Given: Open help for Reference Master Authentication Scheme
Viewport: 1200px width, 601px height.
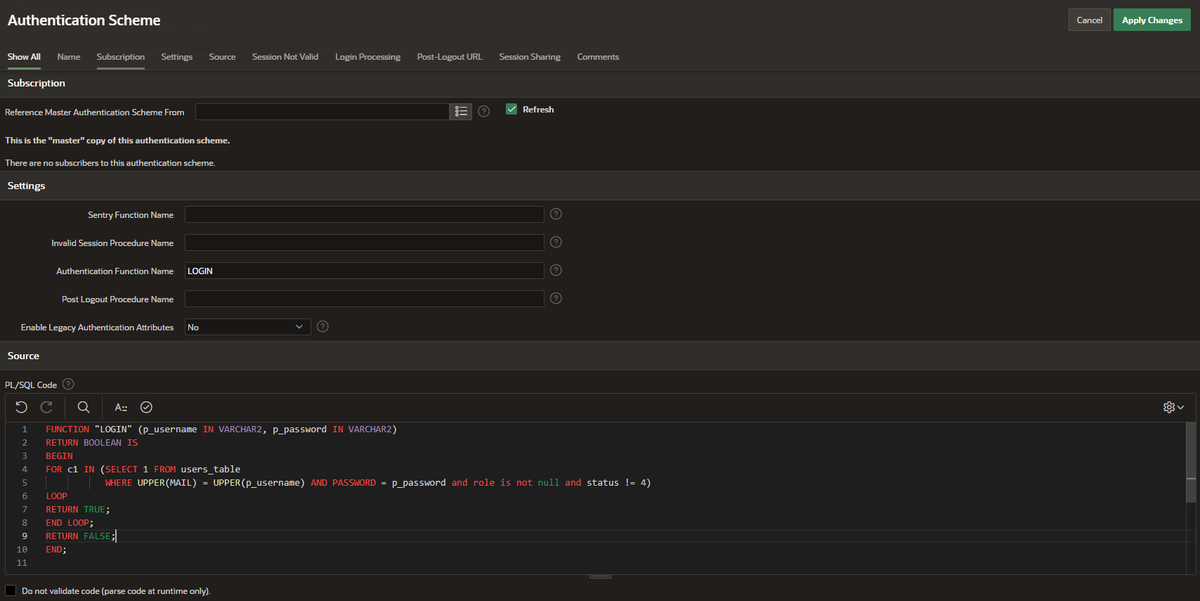Looking at the screenshot, I should click(x=484, y=111).
